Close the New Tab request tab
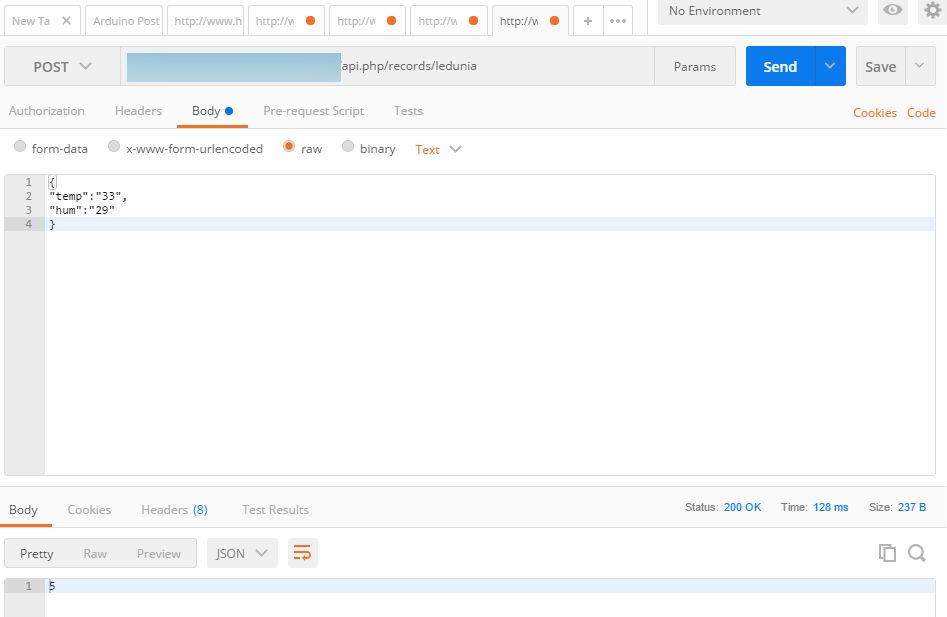This screenshot has height=617, width=947. point(66,21)
